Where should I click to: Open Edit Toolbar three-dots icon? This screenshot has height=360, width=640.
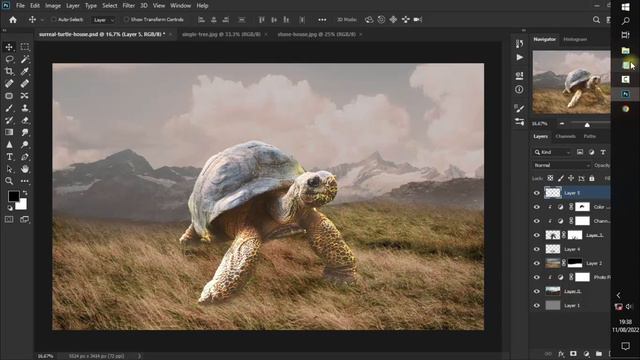[x=25, y=181]
